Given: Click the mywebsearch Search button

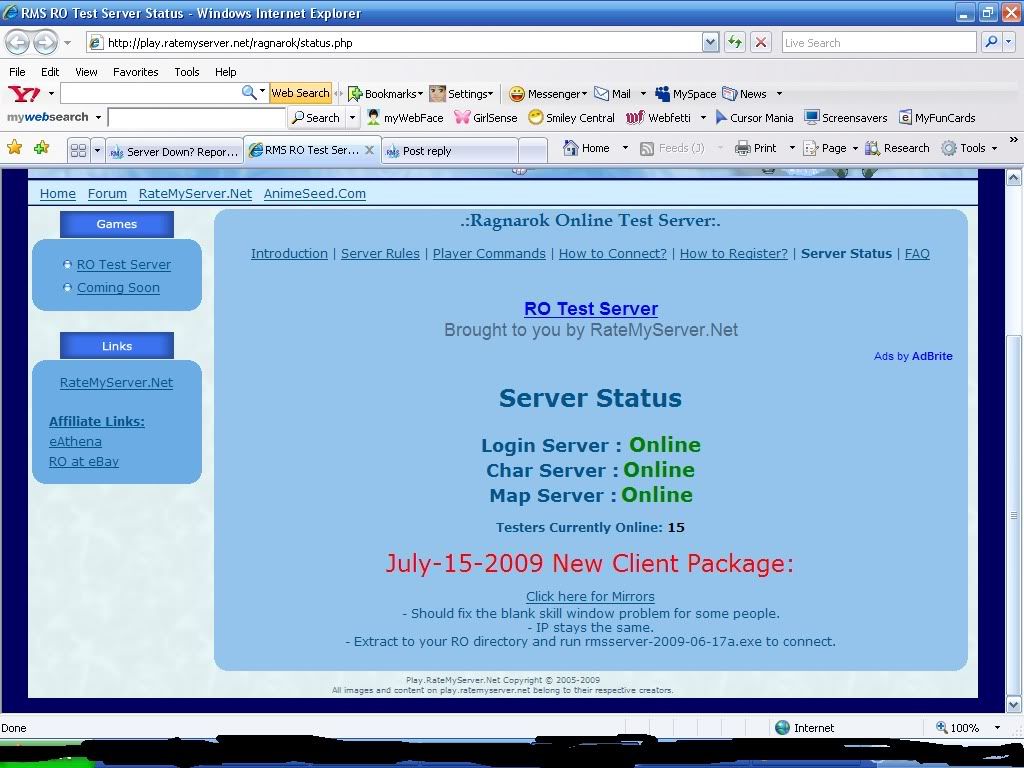Looking at the screenshot, I should [x=316, y=118].
